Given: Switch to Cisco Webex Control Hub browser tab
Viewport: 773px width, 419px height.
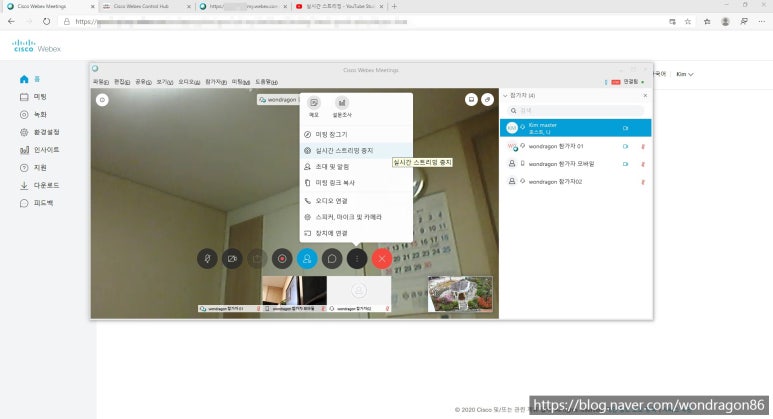Looking at the screenshot, I should click(x=146, y=6).
